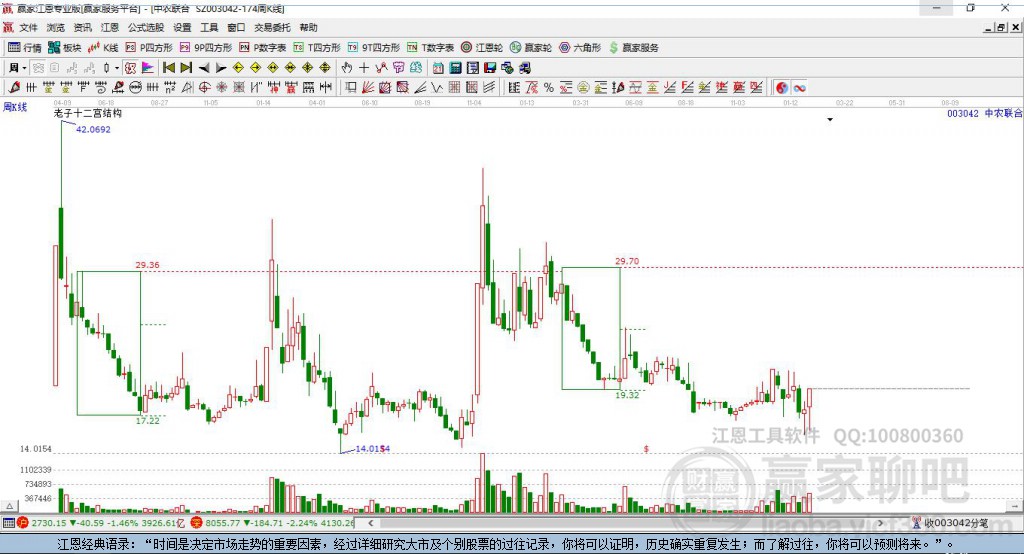Select the crosshair cursor tool
The width and height of the screenshot is (1024, 554).
coord(364,68)
